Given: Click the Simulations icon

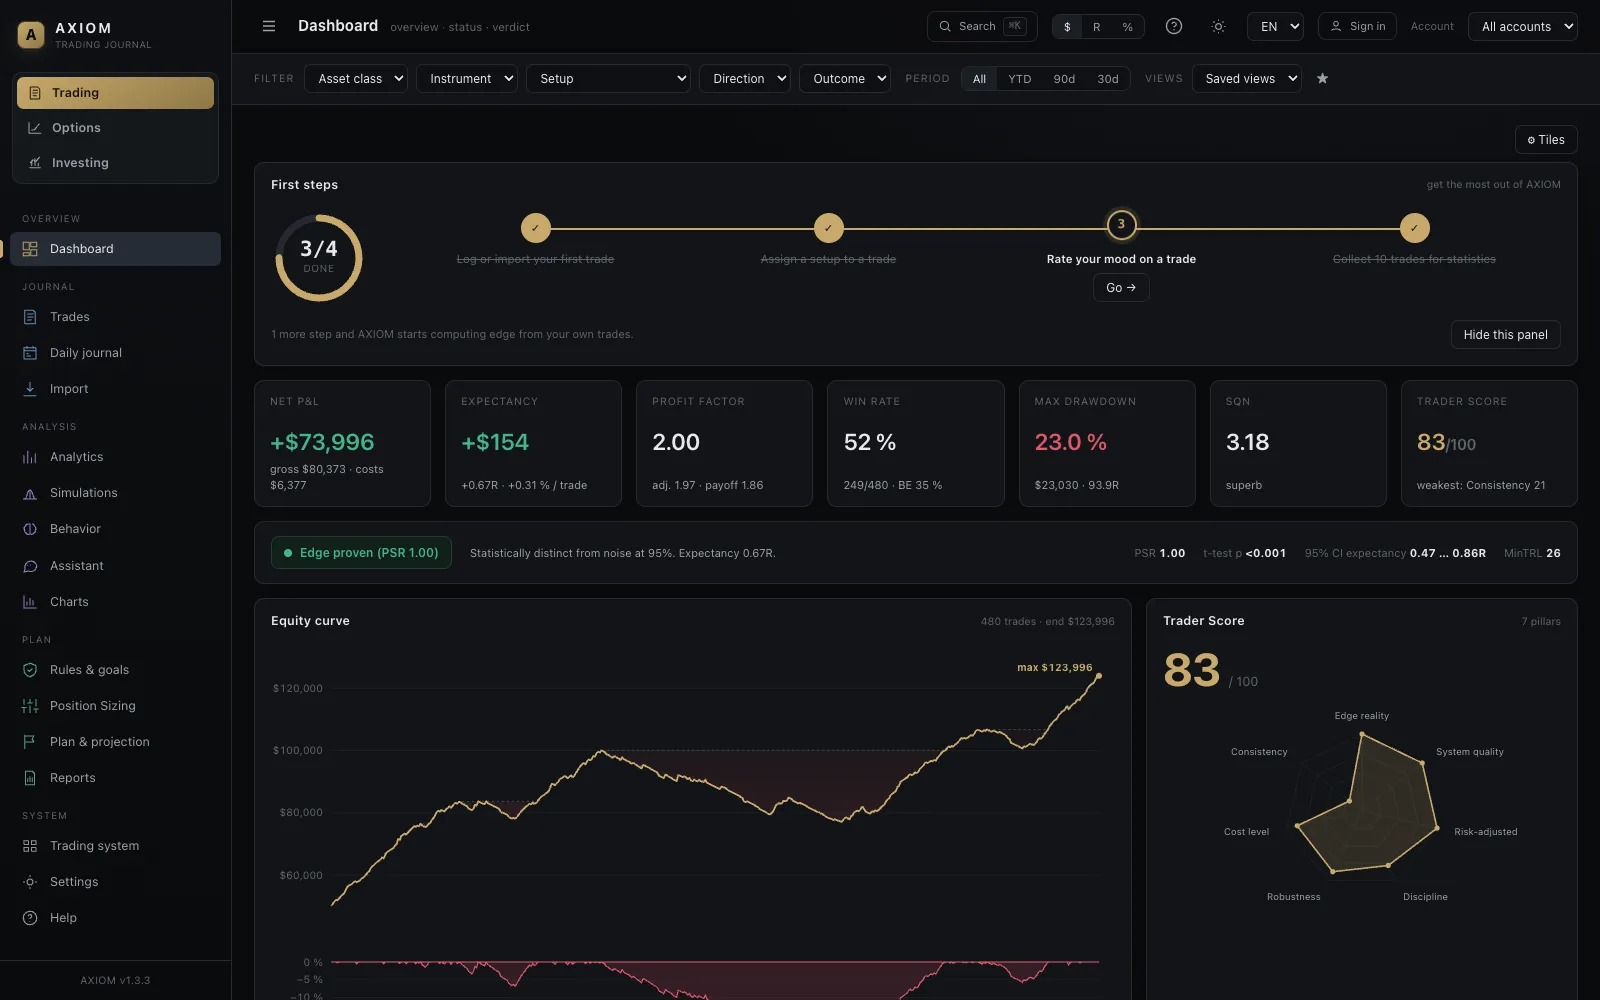Looking at the screenshot, I should (30, 493).
